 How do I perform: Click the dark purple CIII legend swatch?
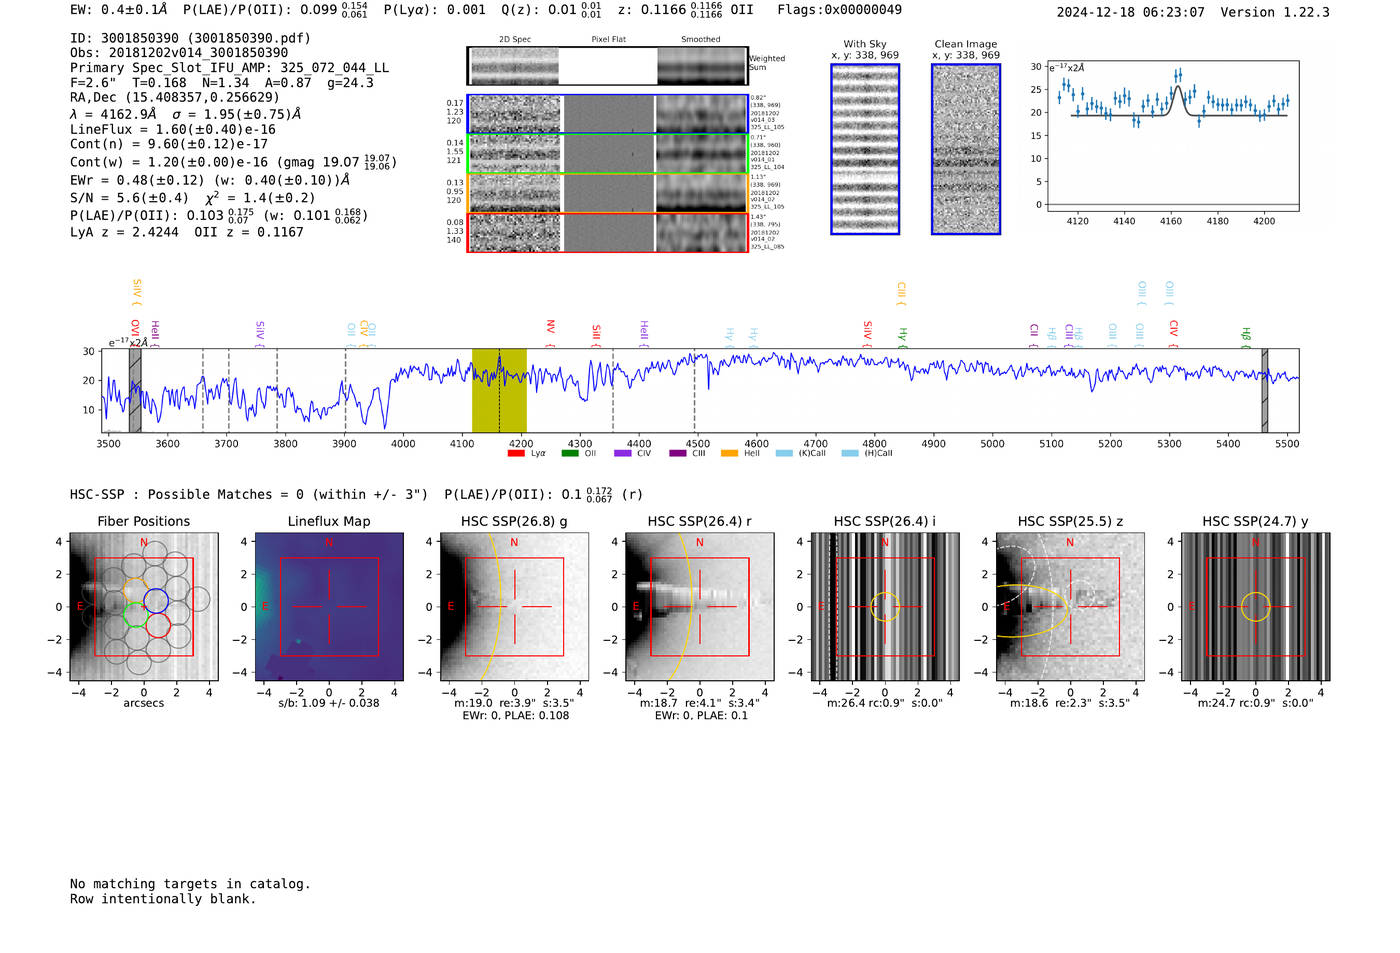pyautogui.click(x=677, y=453)
